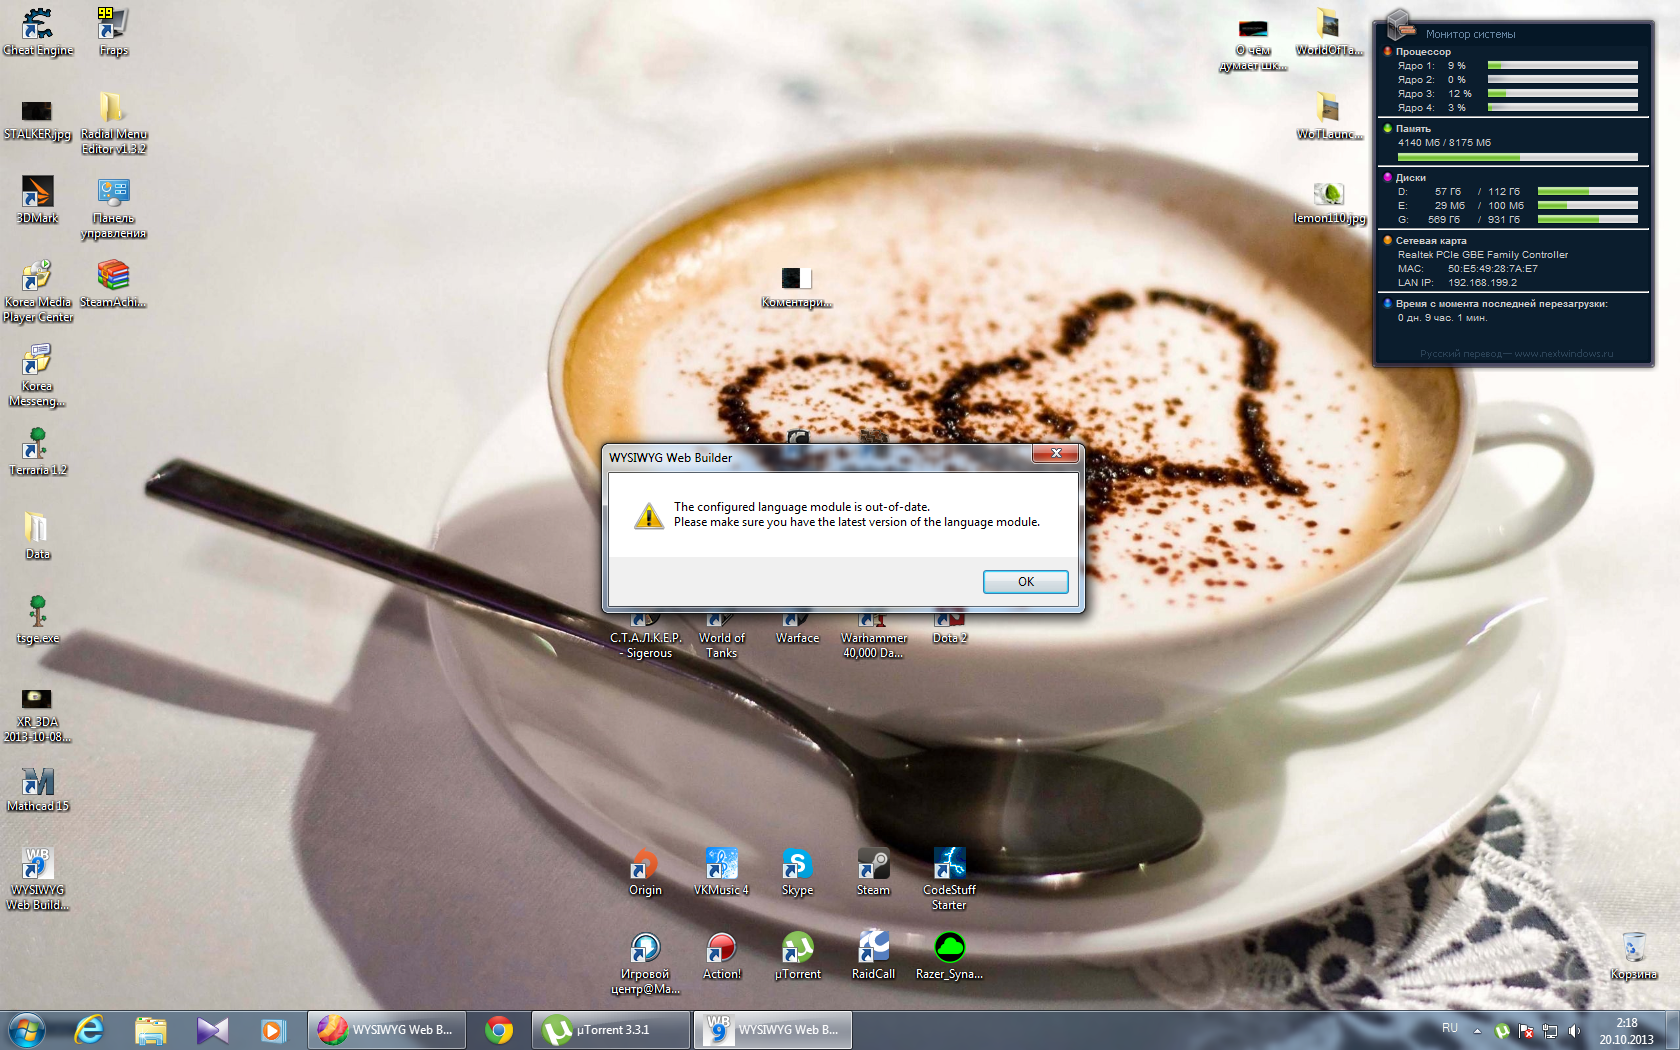
Task: Close the WYSIWYG Web Builder warning dialog
Action: (1055, 454)
